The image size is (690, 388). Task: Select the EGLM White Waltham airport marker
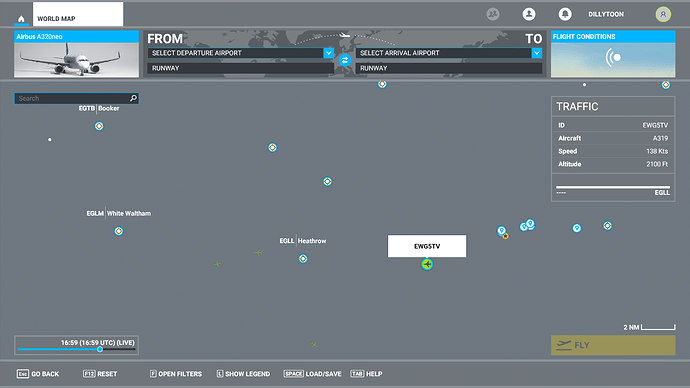coord(119,231)
